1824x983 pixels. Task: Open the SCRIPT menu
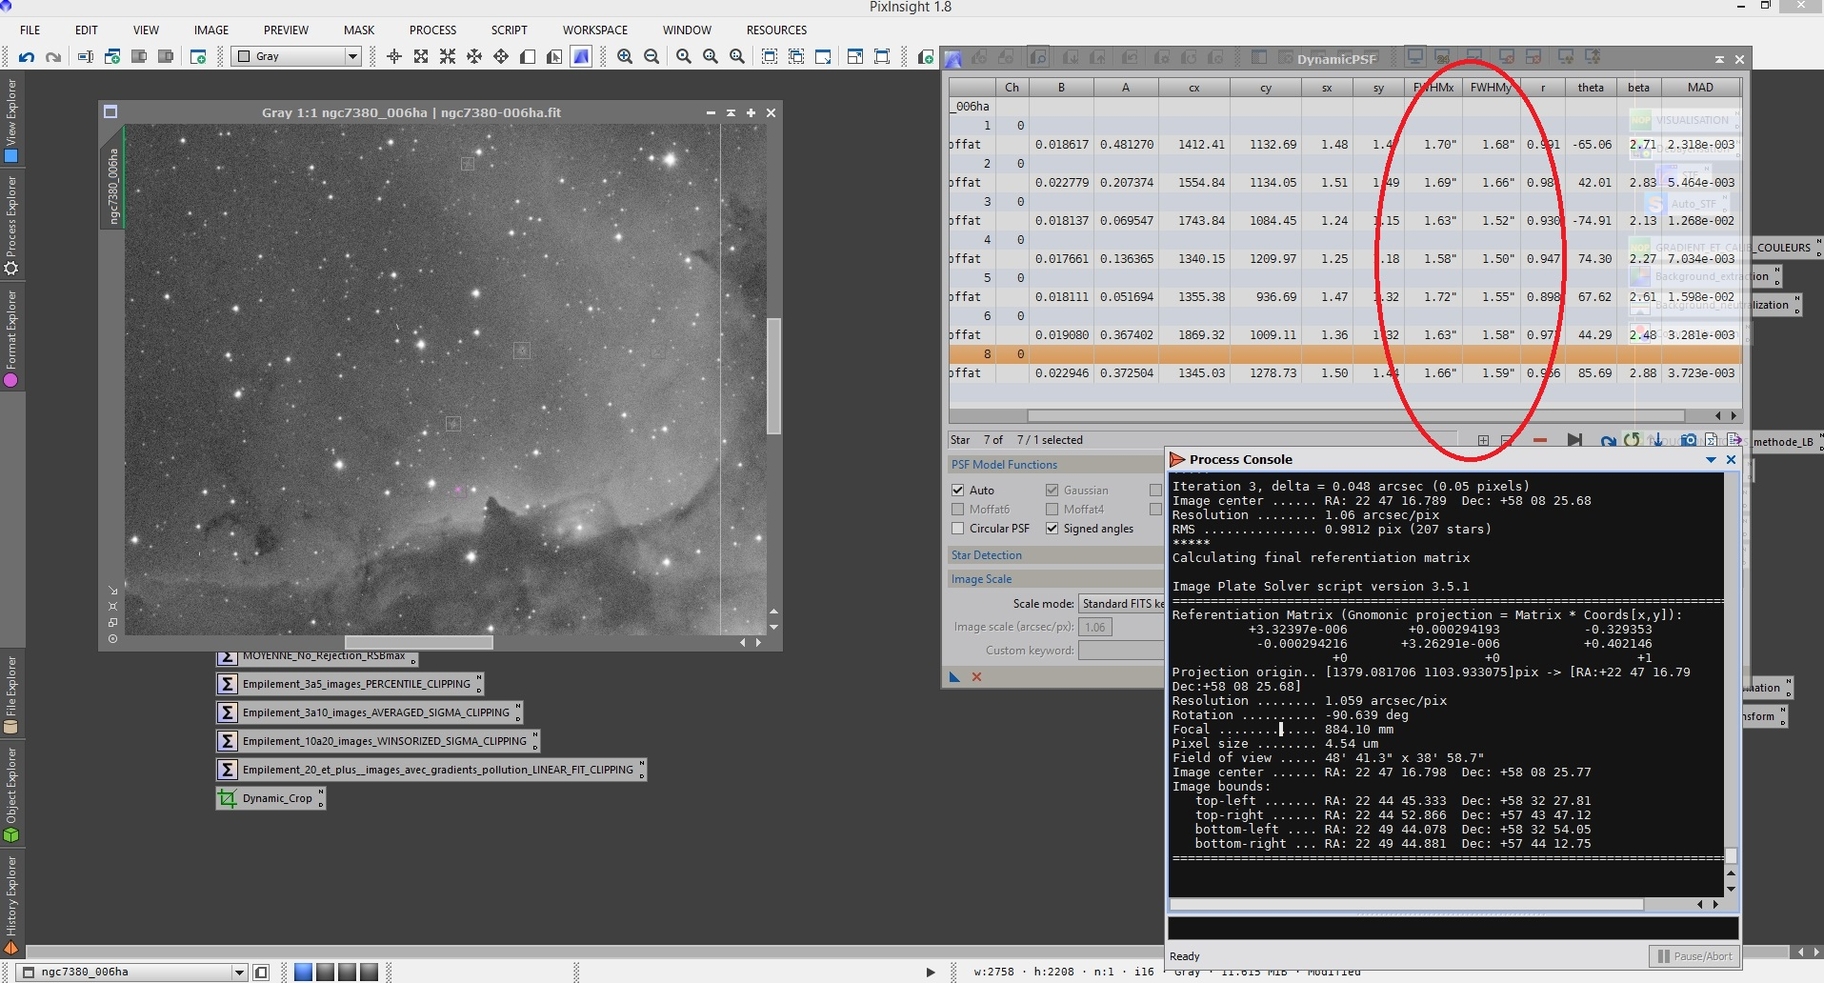(x=509, y=30)
